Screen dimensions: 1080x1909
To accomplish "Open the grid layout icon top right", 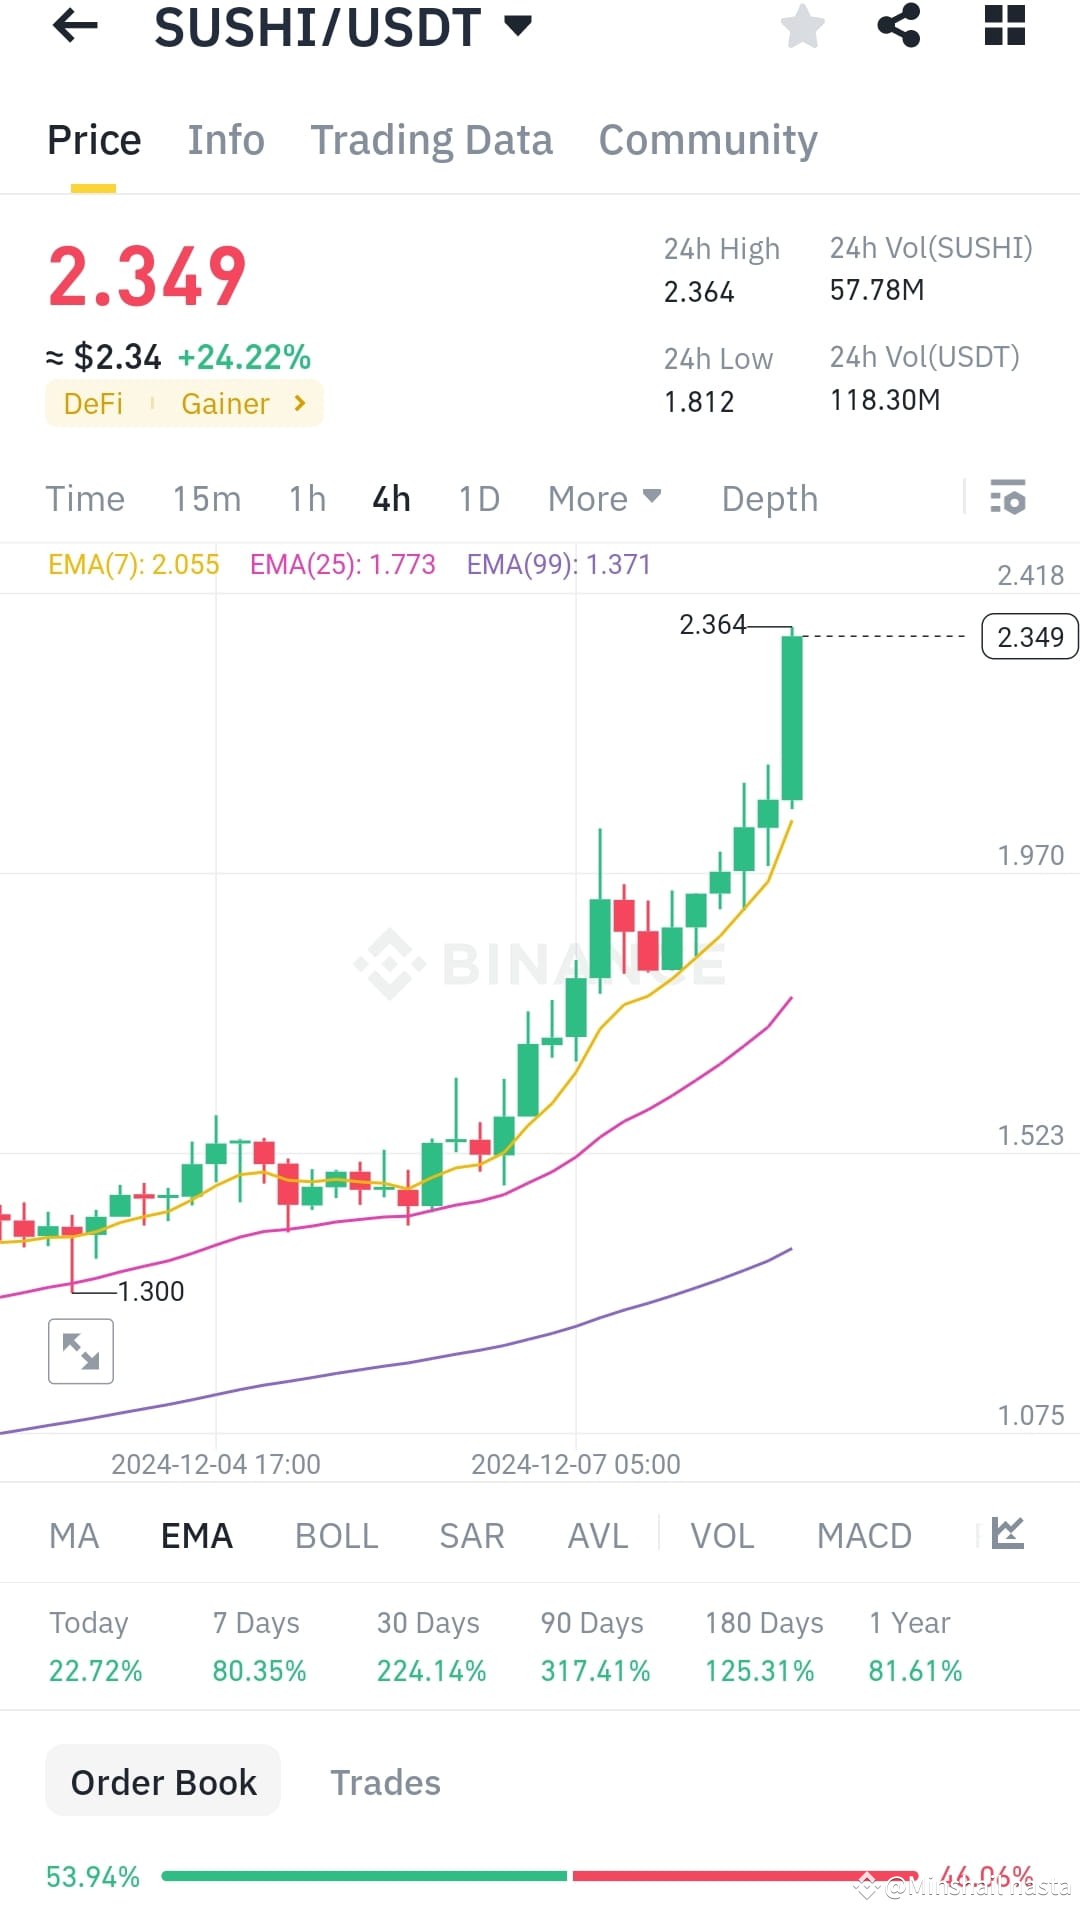I will click(x=1003, y=27).
